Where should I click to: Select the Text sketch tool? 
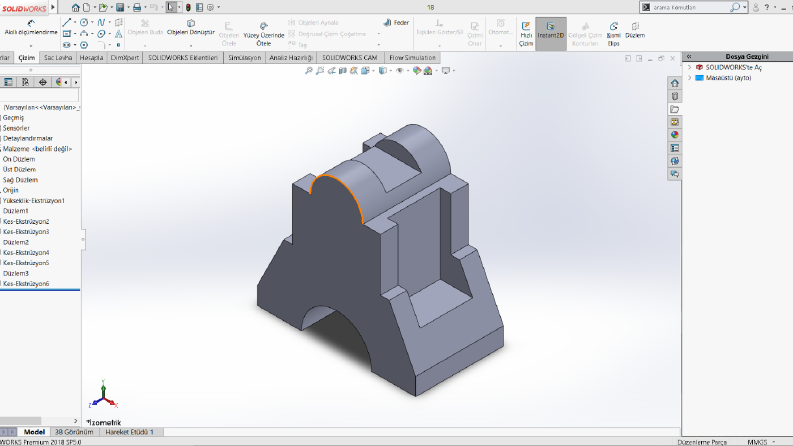[118, 33]
